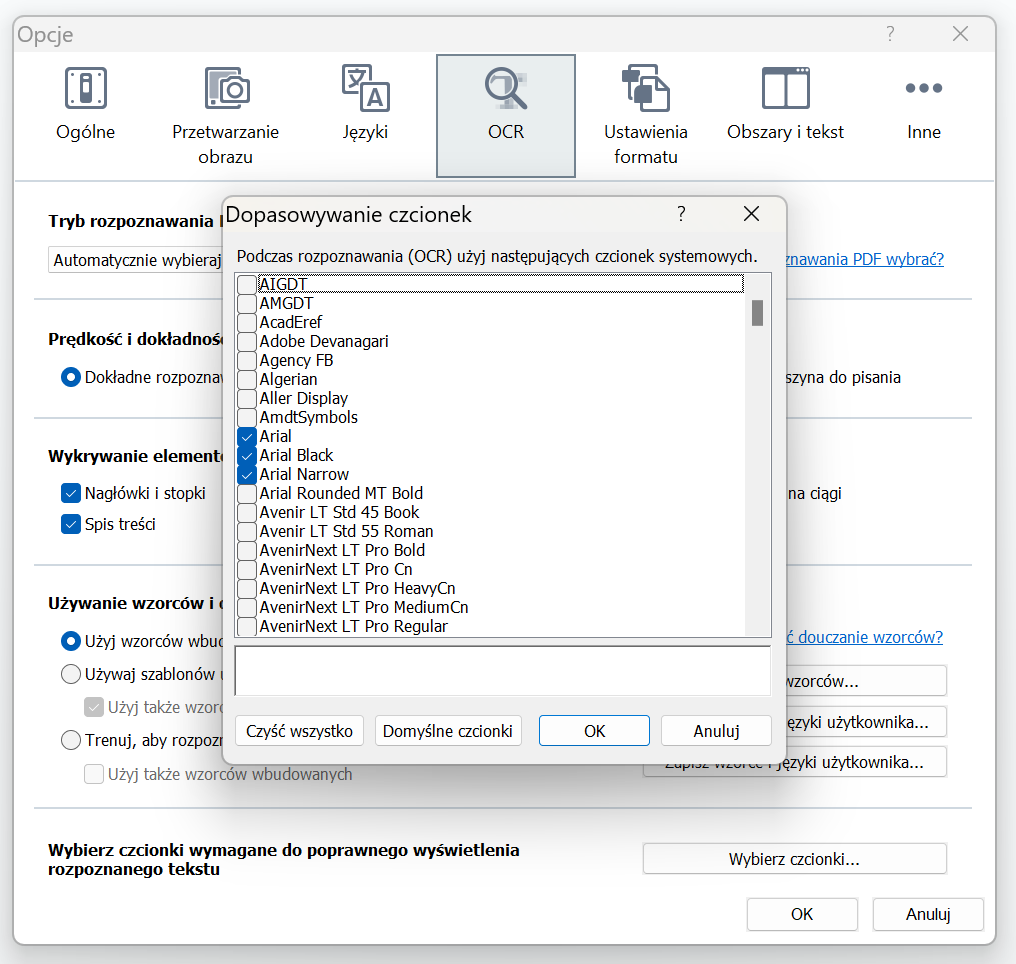The image size is (1016, 964).
Task: Click the empty text field below font list
Action: coord(502,671)
